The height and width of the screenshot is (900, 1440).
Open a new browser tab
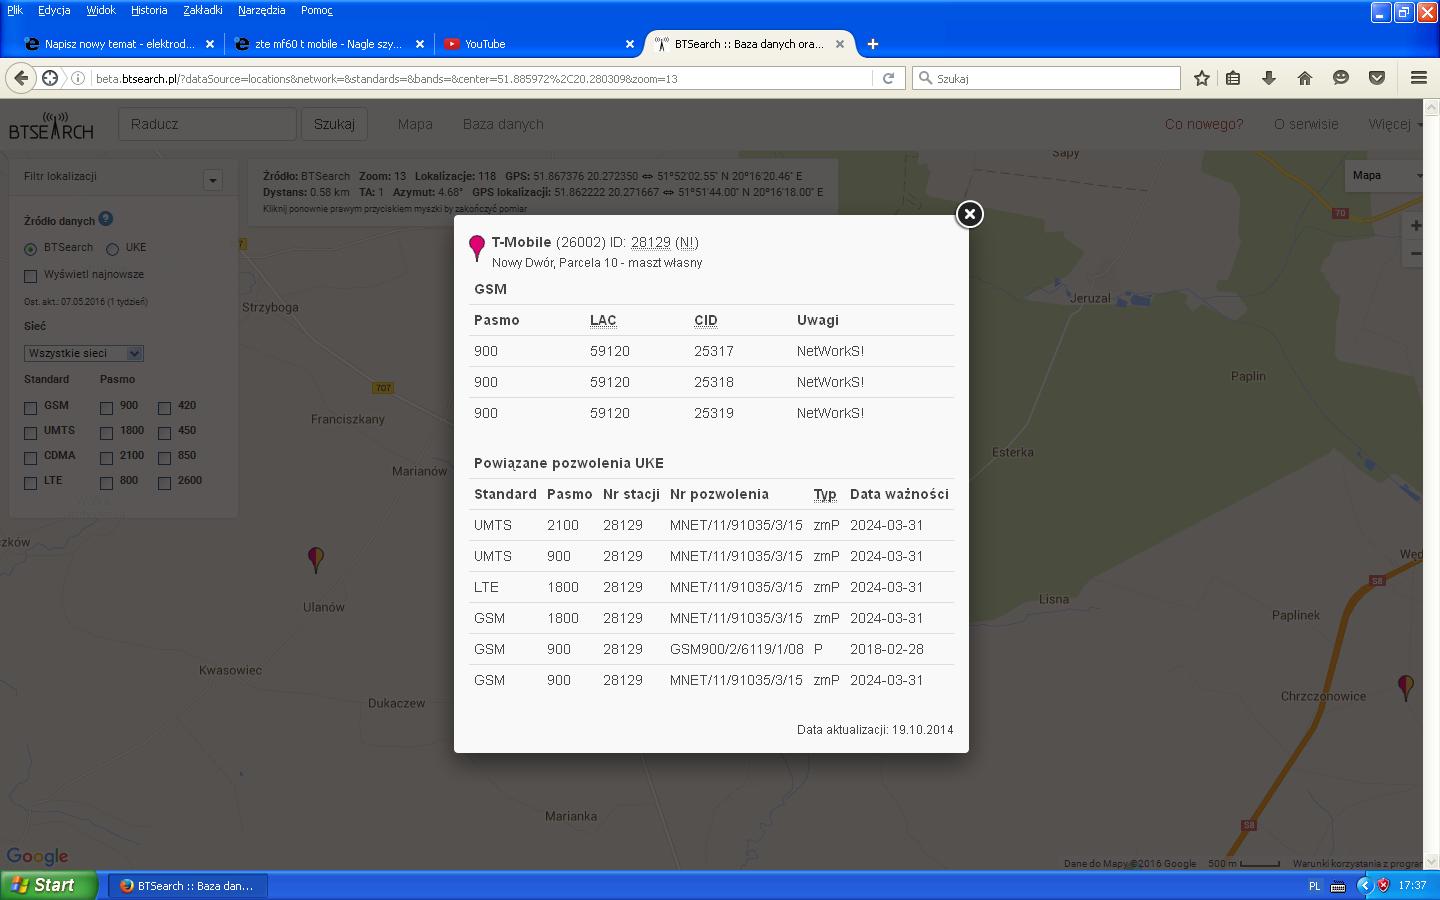click(x=873, y=44)
